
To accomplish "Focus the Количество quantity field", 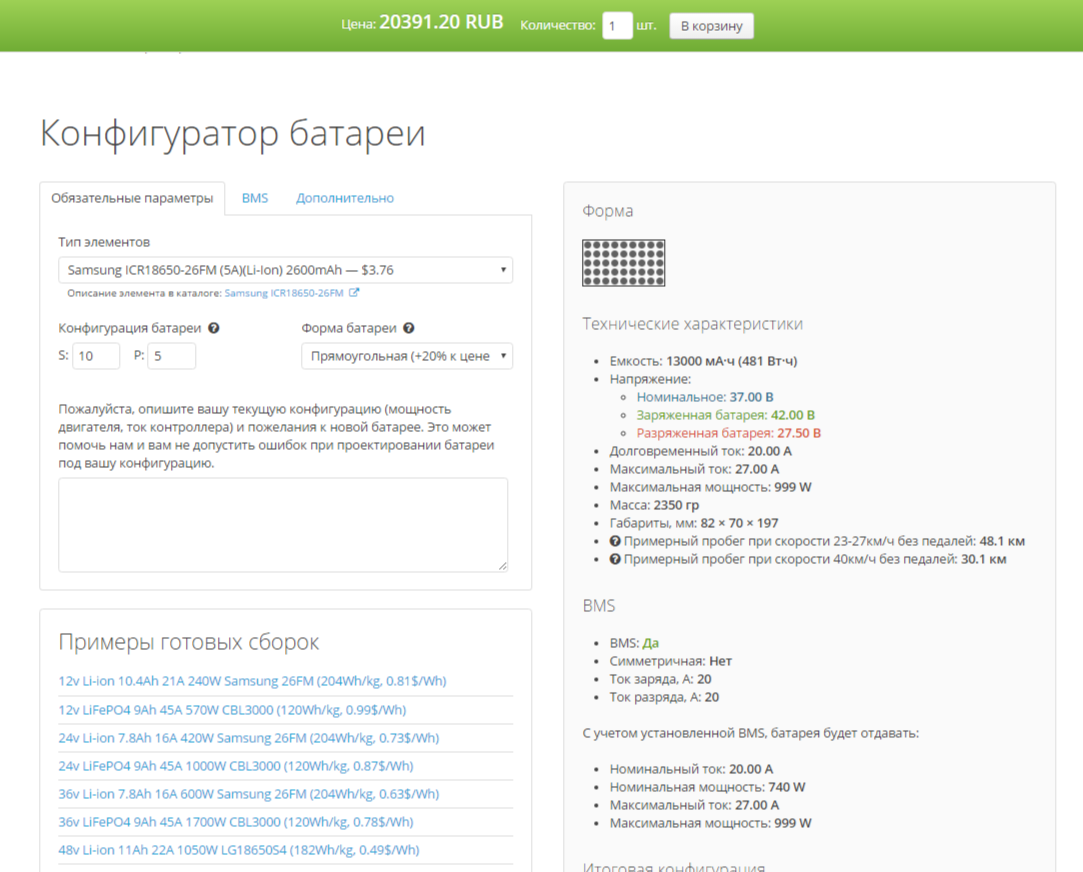I will [x=617, y=26].
